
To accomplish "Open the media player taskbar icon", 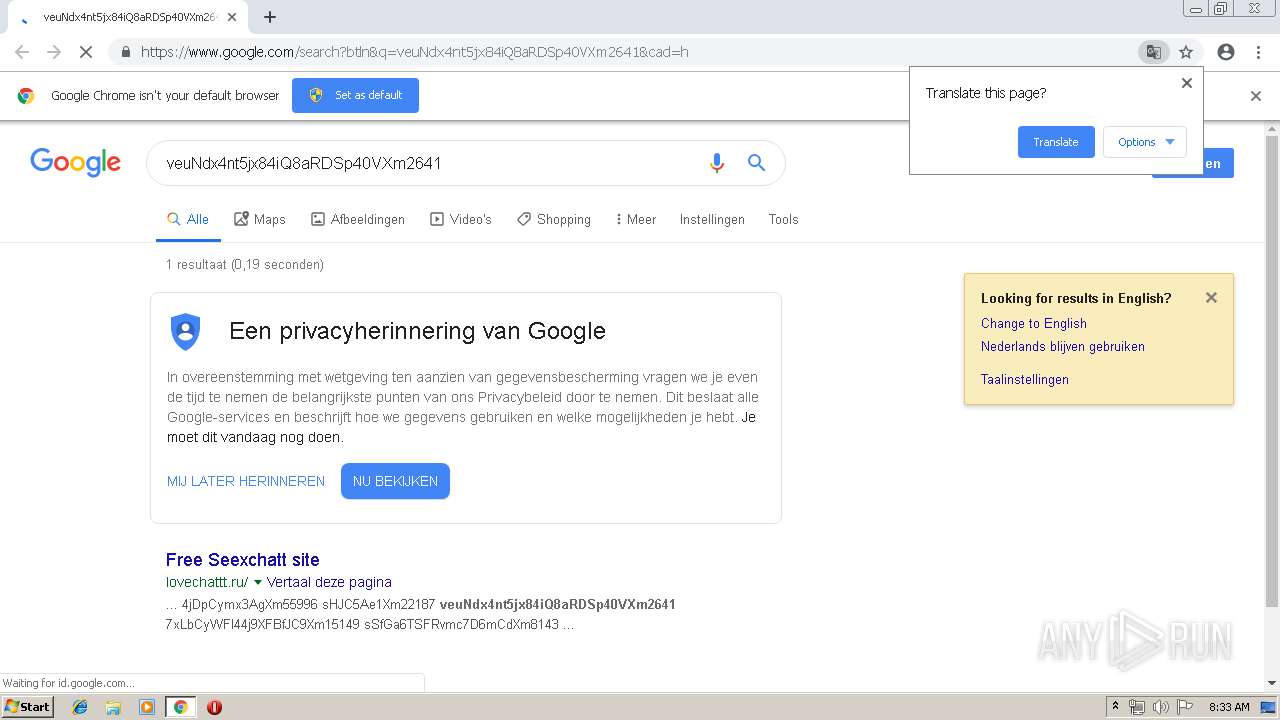I will tap(147, 707).
